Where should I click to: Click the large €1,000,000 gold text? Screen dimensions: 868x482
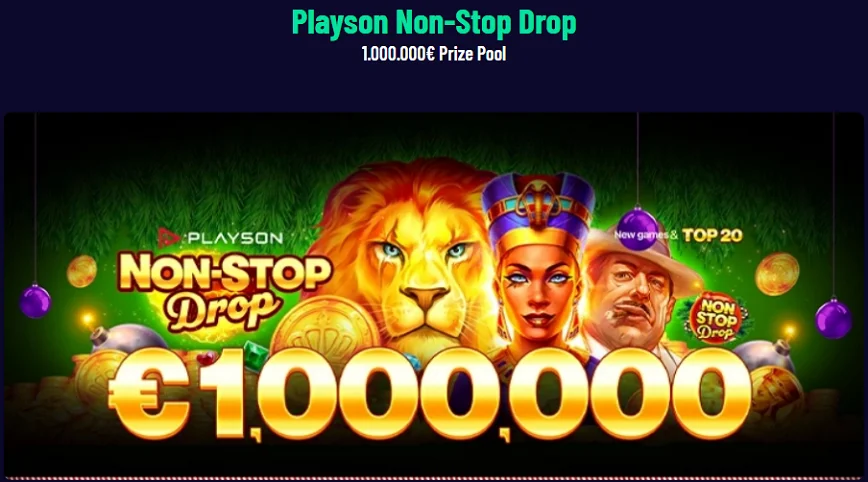(429, 393)
